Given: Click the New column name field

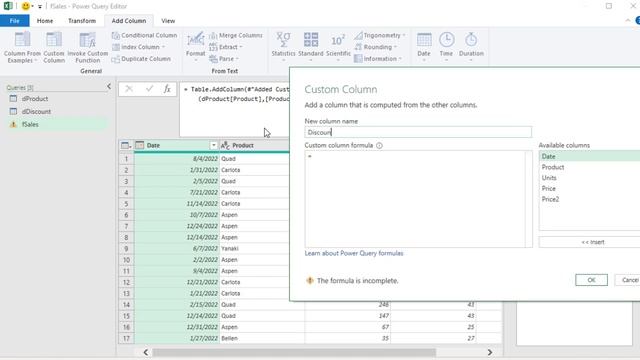Looking at the screenshot, I should pos(418,132).
